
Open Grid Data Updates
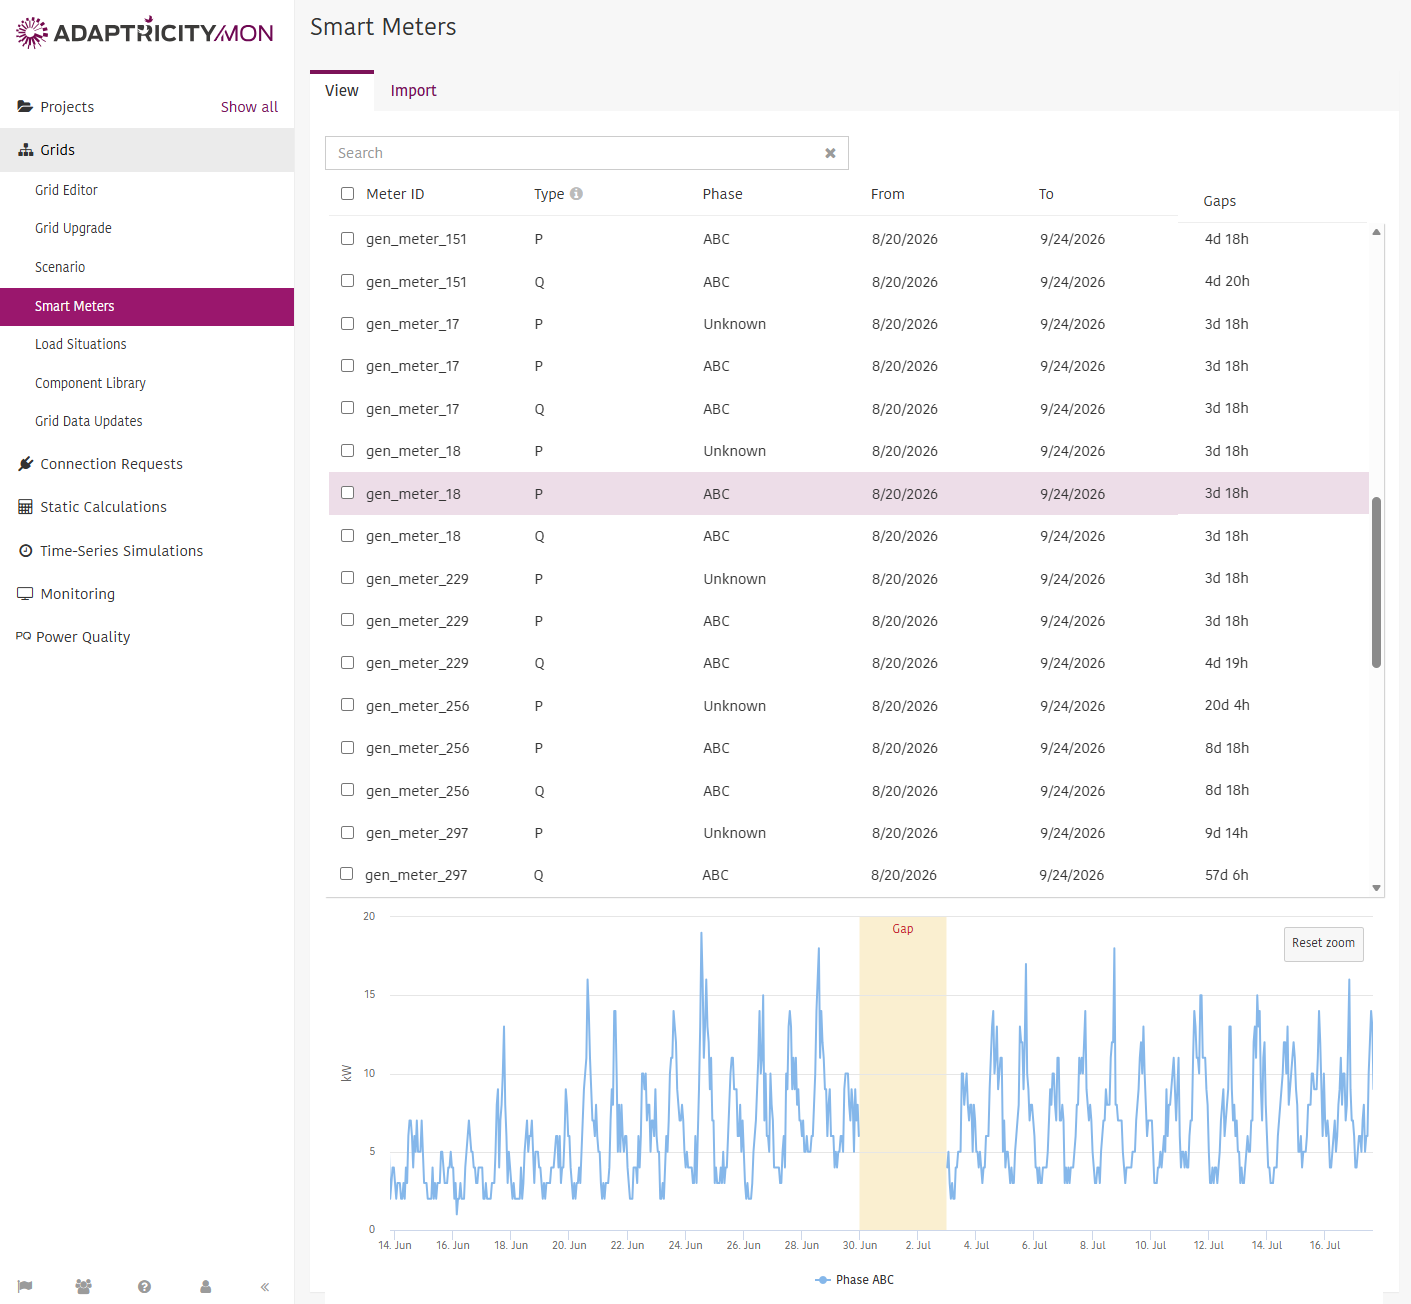89,421
